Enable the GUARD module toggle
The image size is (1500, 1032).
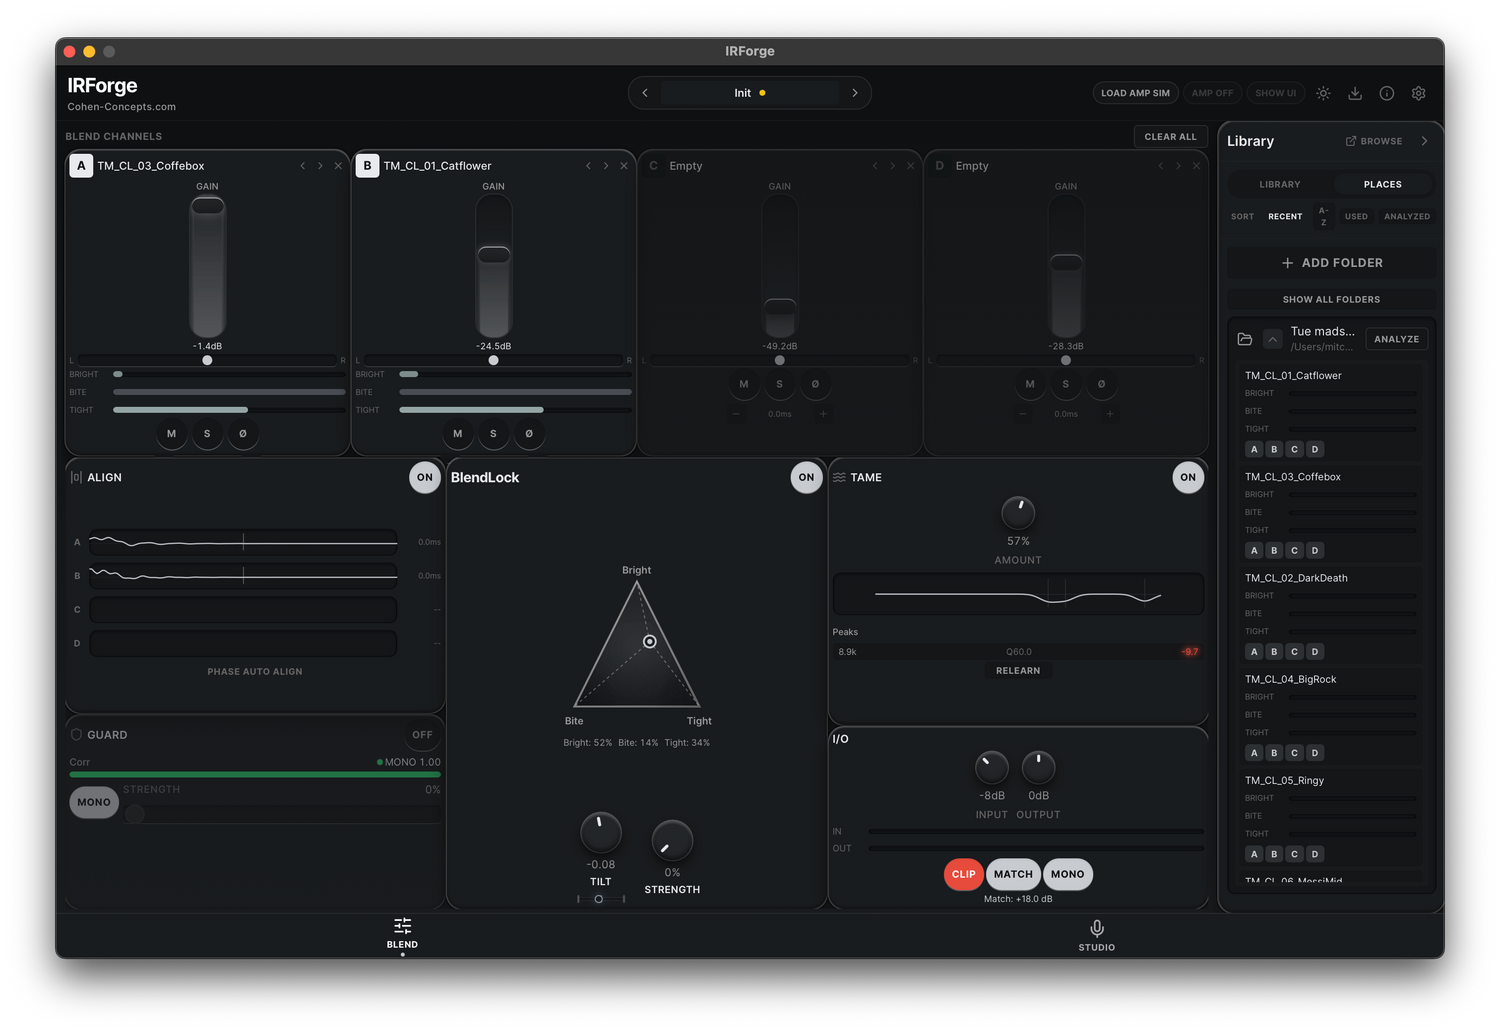point(422,735)
